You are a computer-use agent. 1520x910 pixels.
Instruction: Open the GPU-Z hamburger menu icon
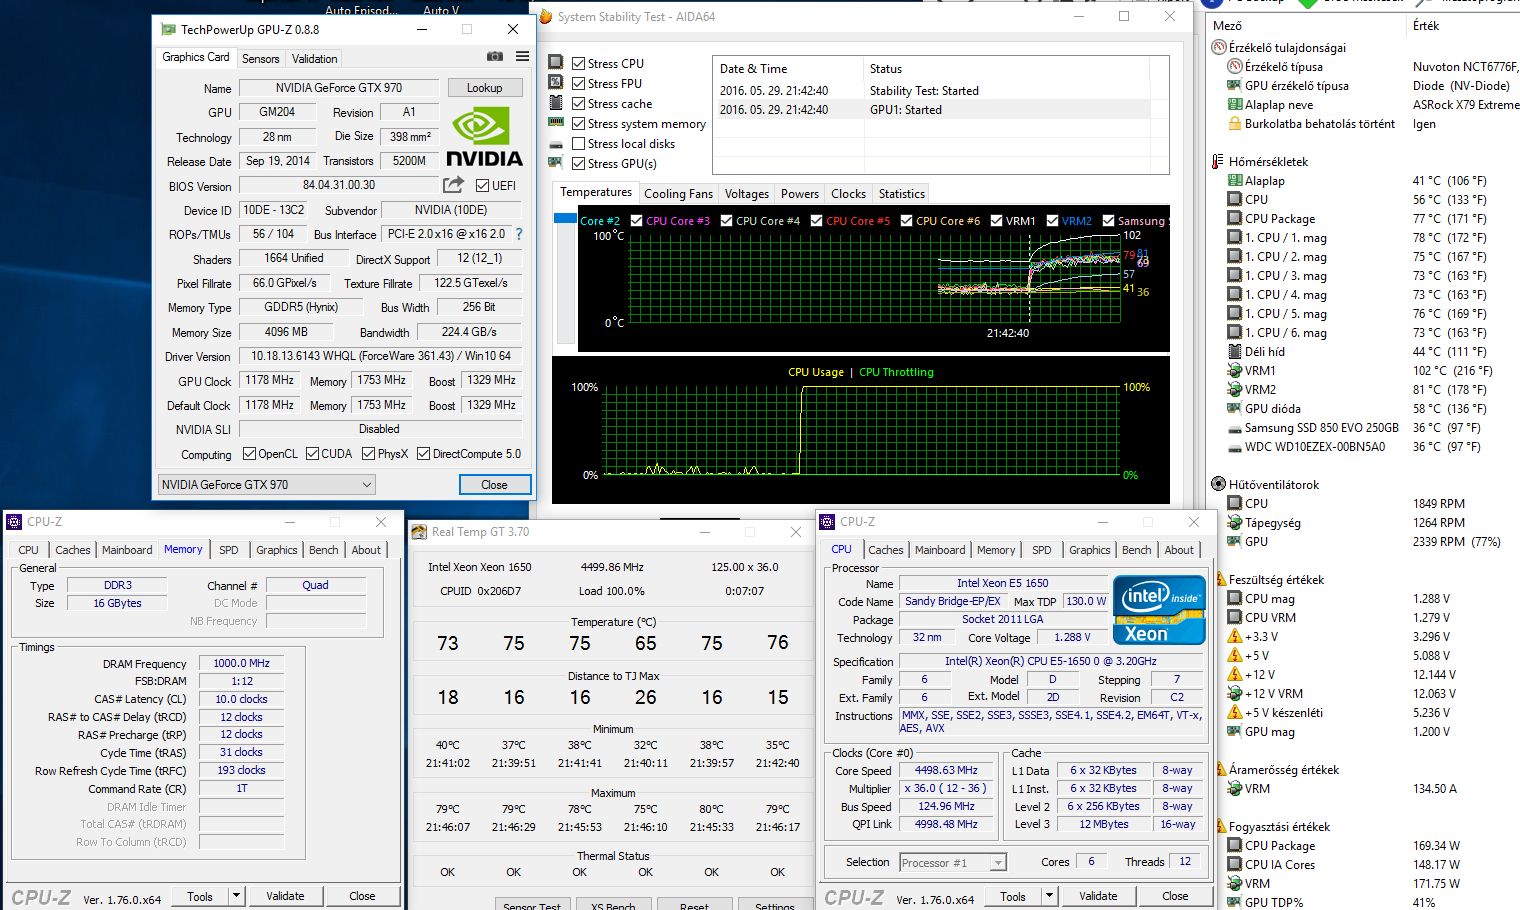[522, 57]
